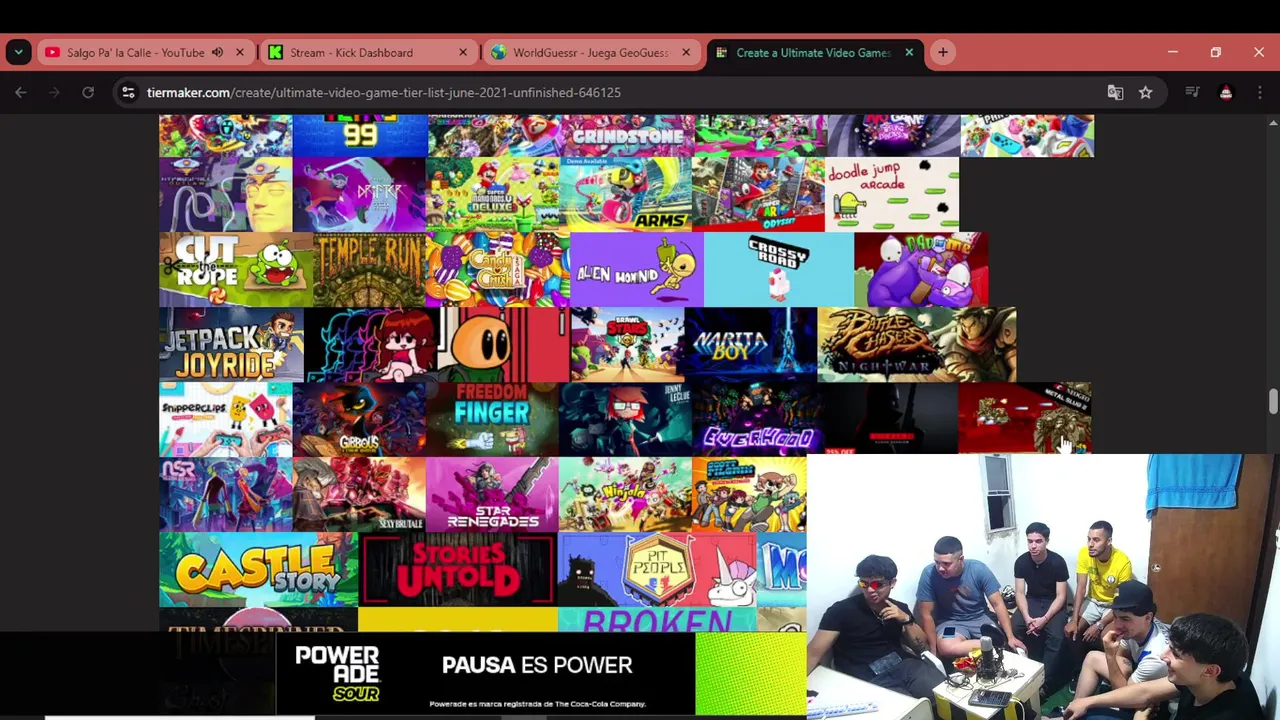The image size is (1280, 720).
Task: Pick the Everhood tile
Action: 758,419
